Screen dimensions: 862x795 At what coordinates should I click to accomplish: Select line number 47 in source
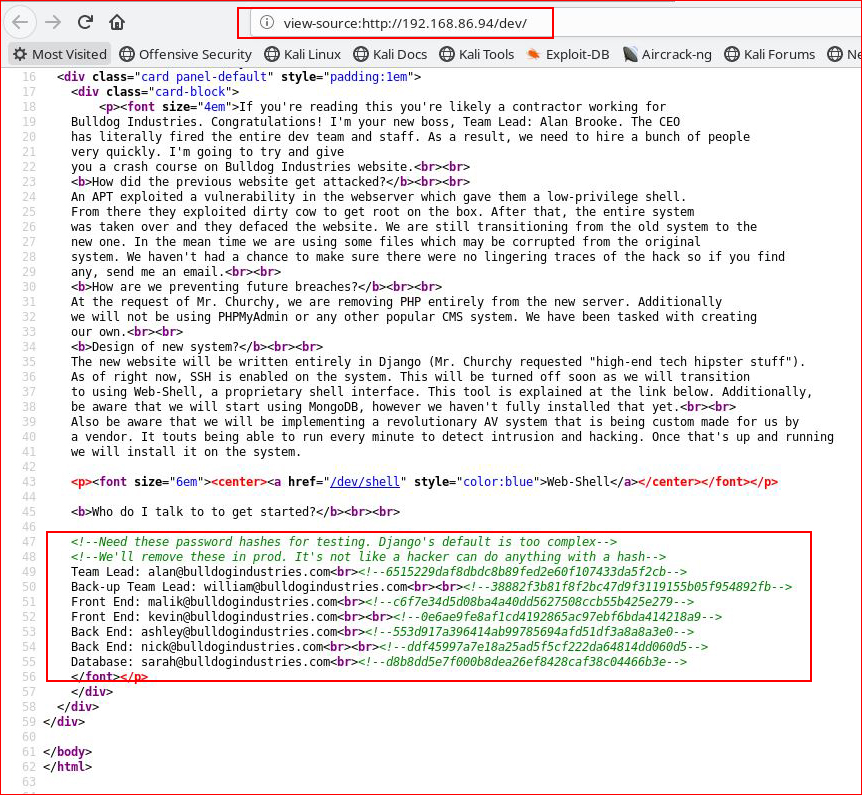click(29, 542)
